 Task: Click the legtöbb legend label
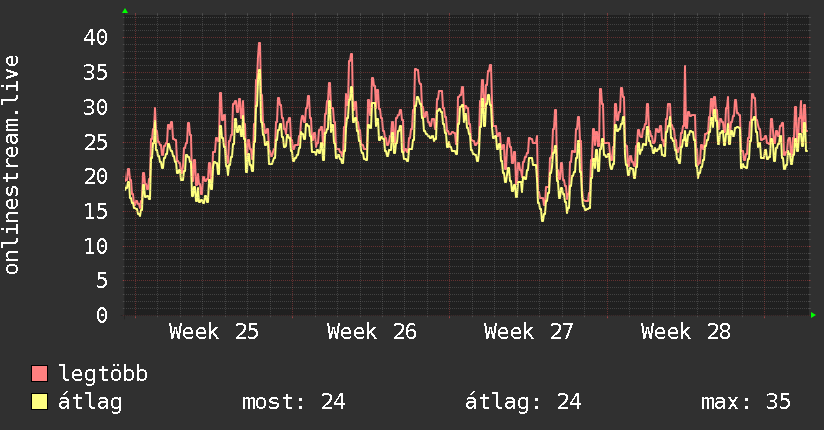103,373
